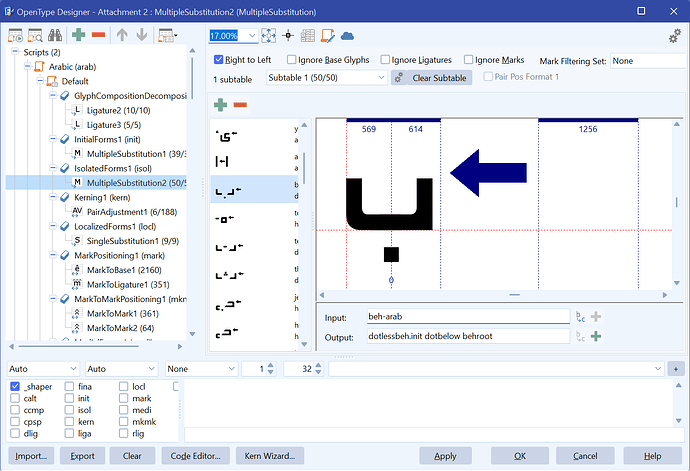690x471 pixels.
Task: Enable Ignore Ligatures checkbox
Action: [x=385, y=59]
